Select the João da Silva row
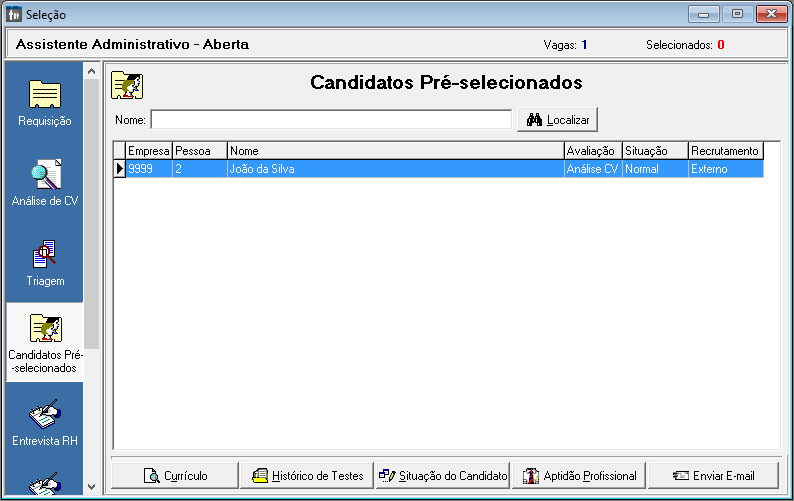 point(395,169)
